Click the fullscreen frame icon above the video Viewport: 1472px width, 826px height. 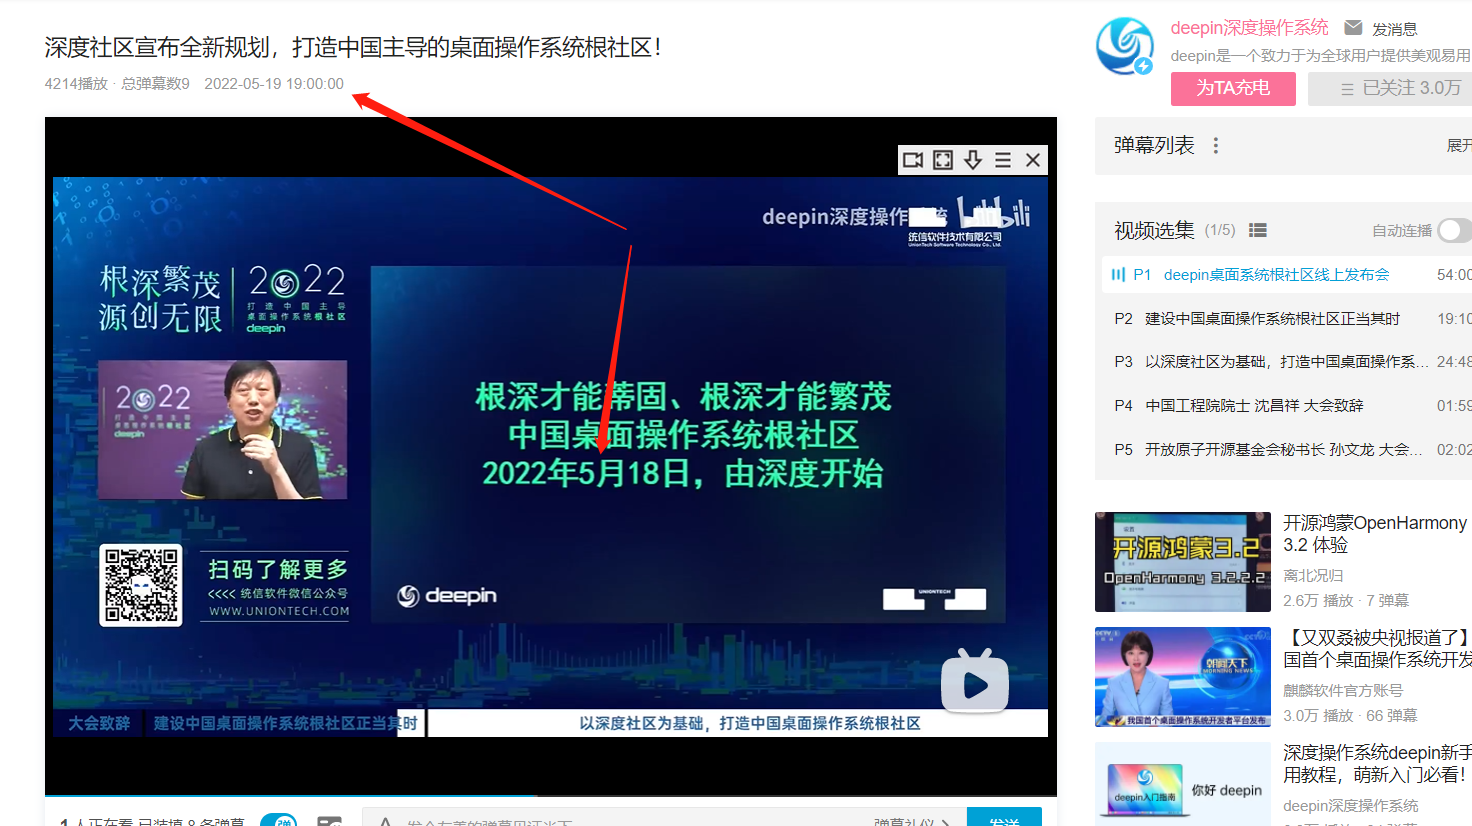(x=943, y=160)
